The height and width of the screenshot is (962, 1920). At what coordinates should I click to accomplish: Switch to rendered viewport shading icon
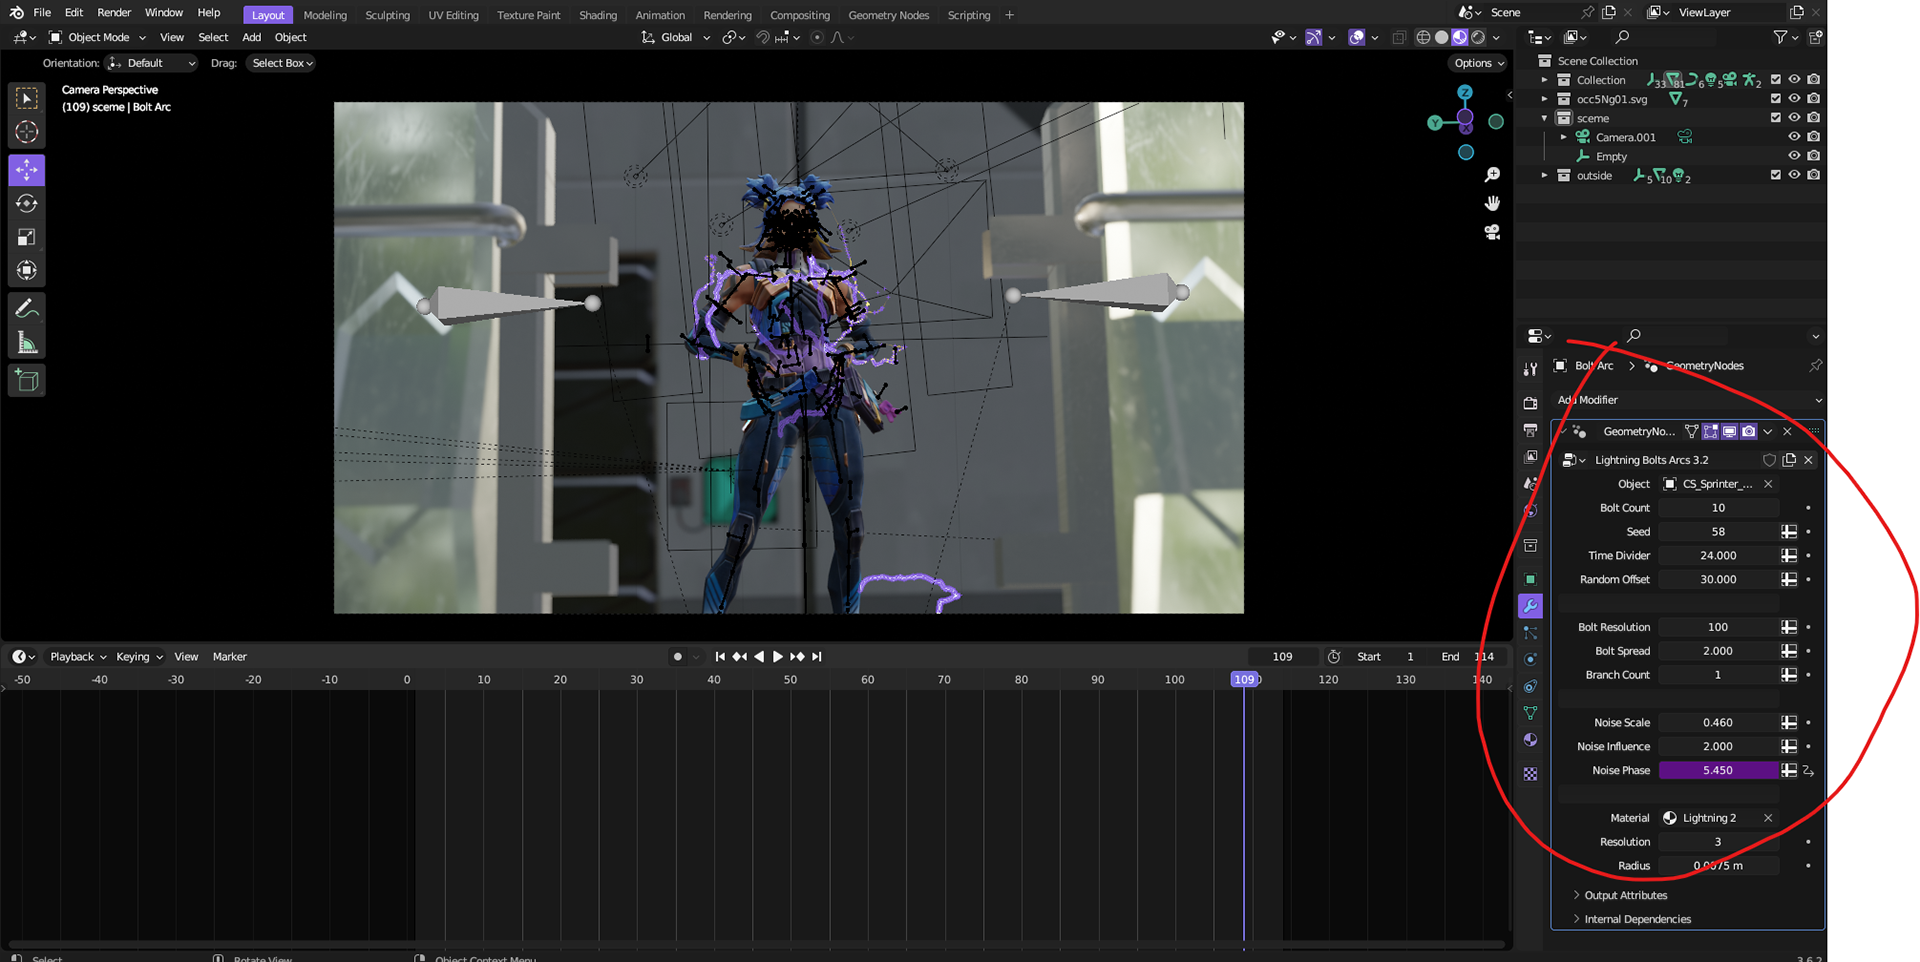(x=1478, y=37)
